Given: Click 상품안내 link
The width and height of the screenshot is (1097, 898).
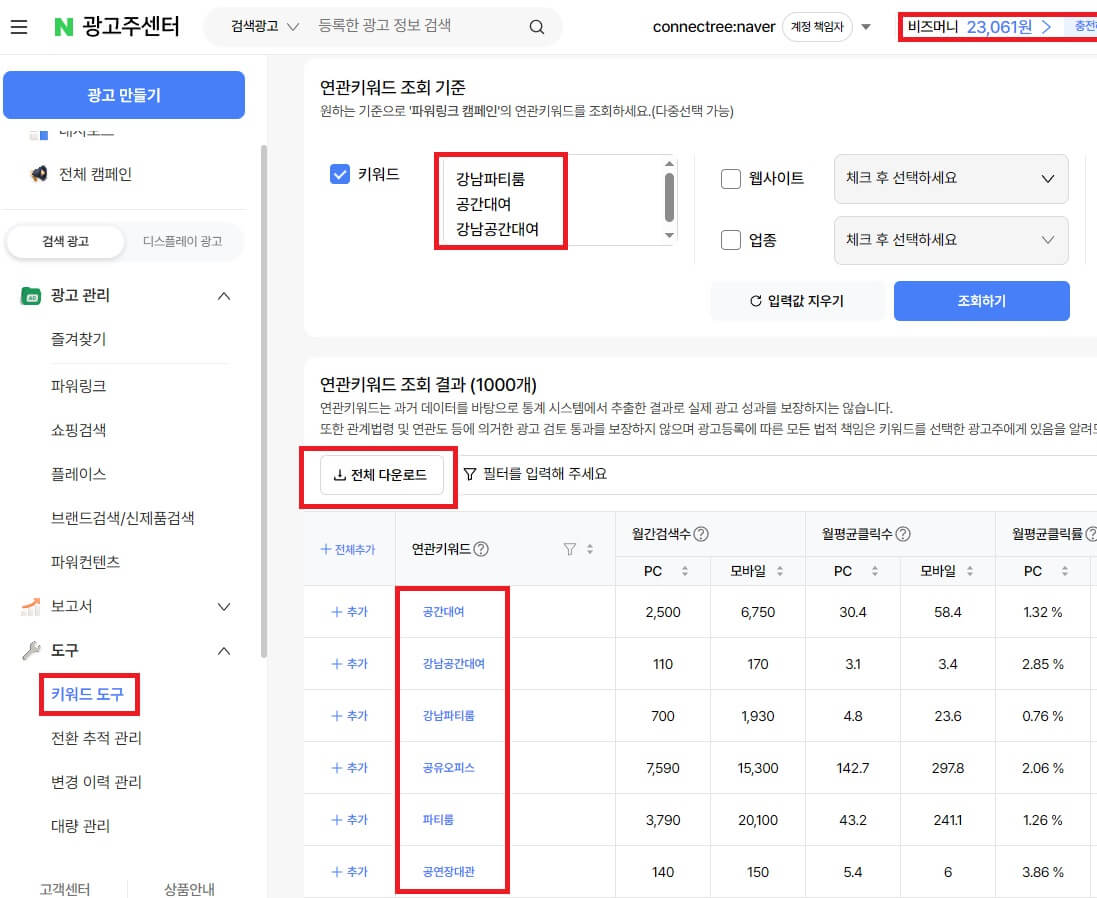Looking at the screenshot, I should [x=189, y=889].
